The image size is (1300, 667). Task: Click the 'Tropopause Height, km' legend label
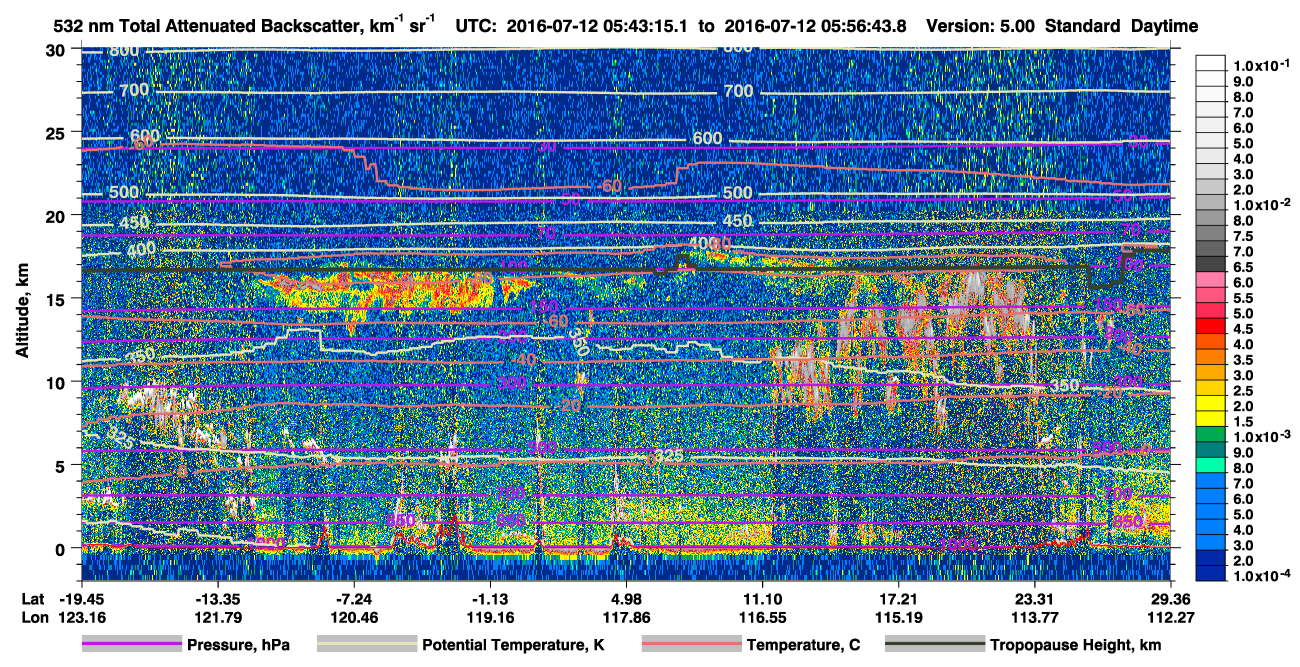pos(1076,646)
